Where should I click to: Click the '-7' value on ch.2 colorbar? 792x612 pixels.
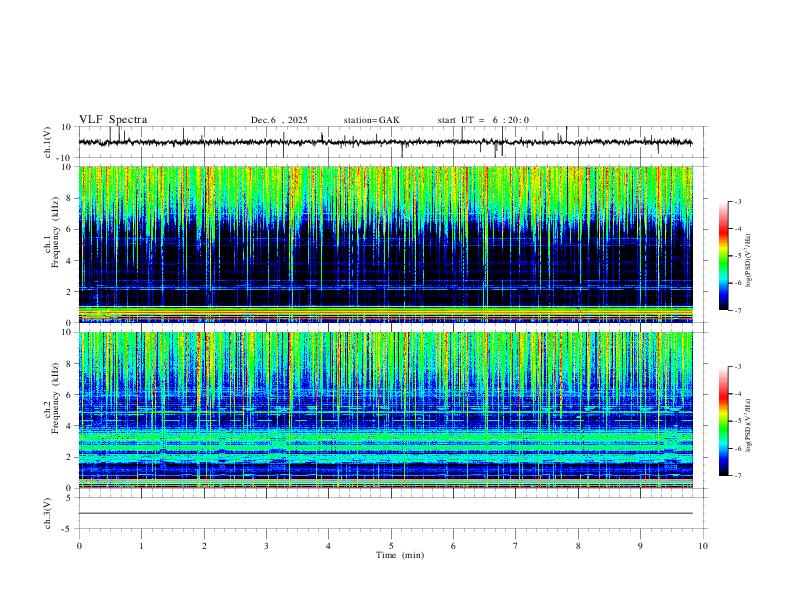point(737,475)
